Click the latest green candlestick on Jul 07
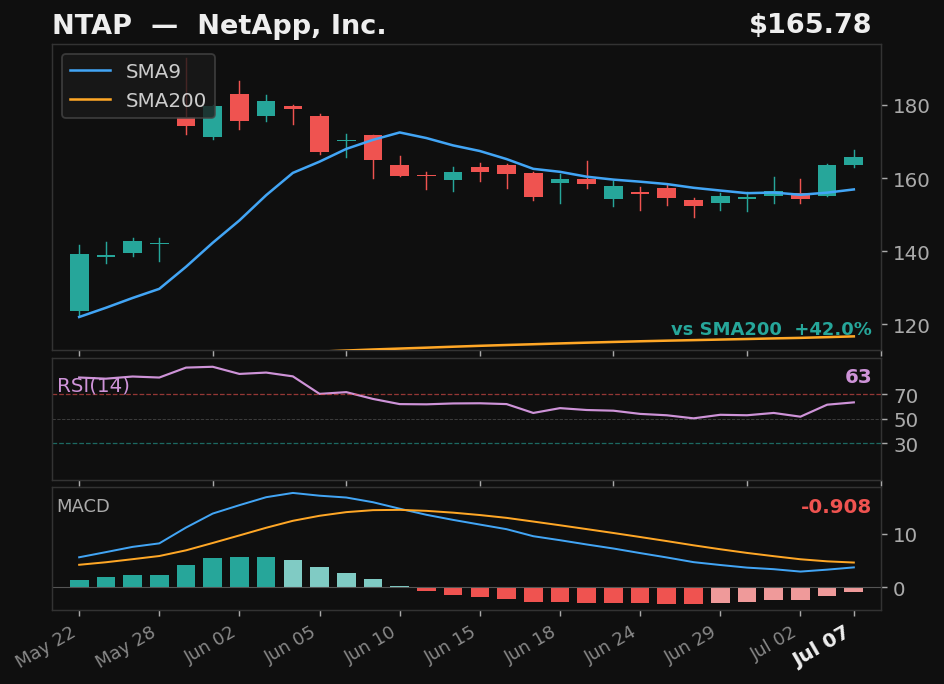This screenshot has width=944, height=684. click(854, 160)
